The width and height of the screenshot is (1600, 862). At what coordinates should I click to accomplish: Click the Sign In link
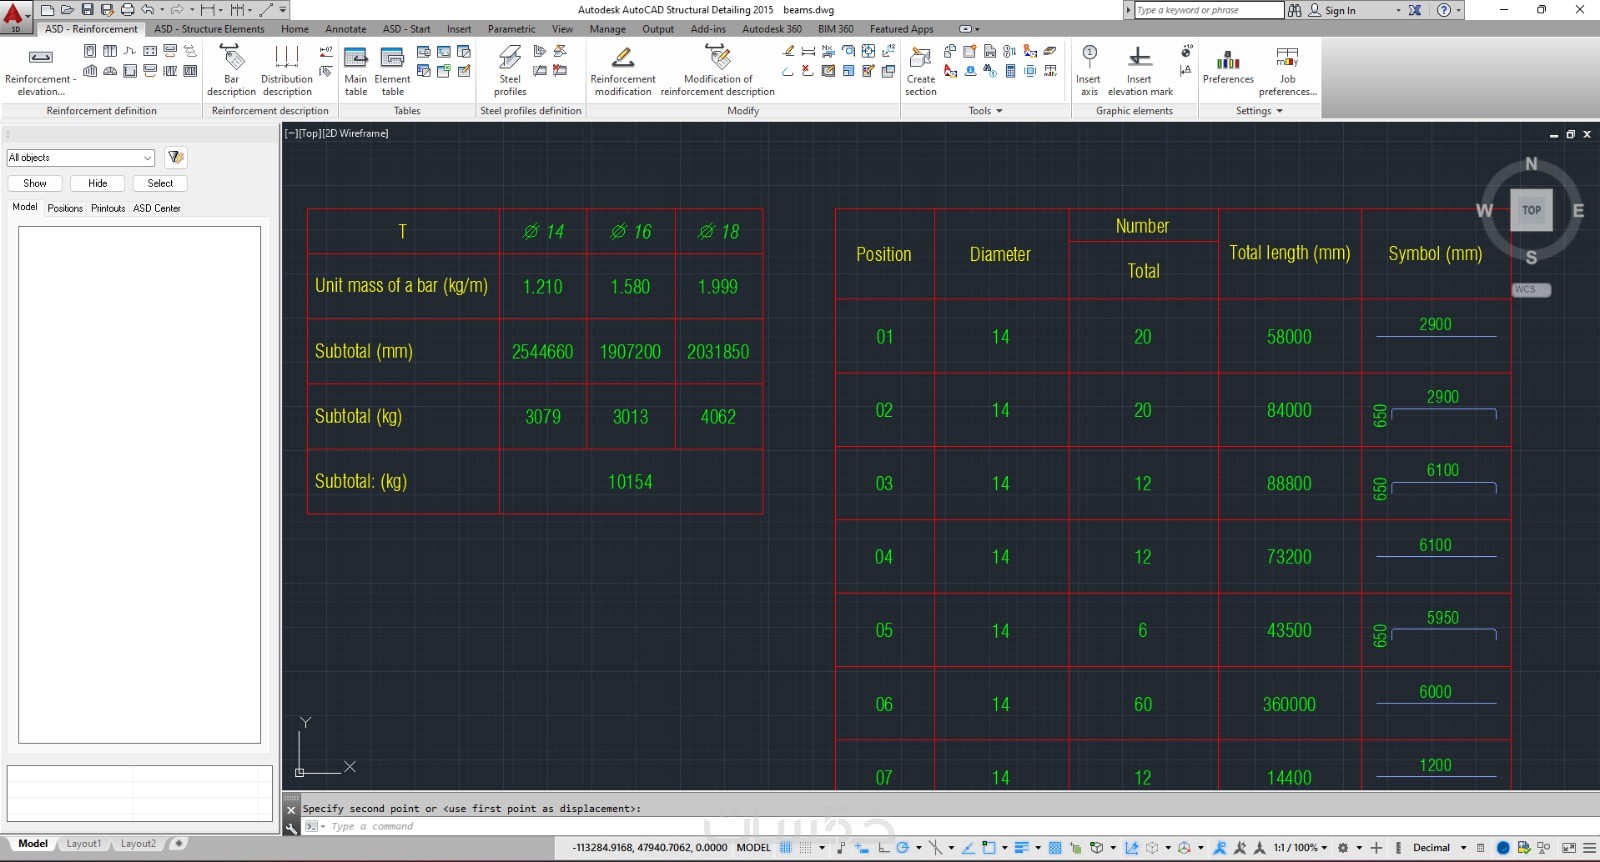pos(1340,10)
